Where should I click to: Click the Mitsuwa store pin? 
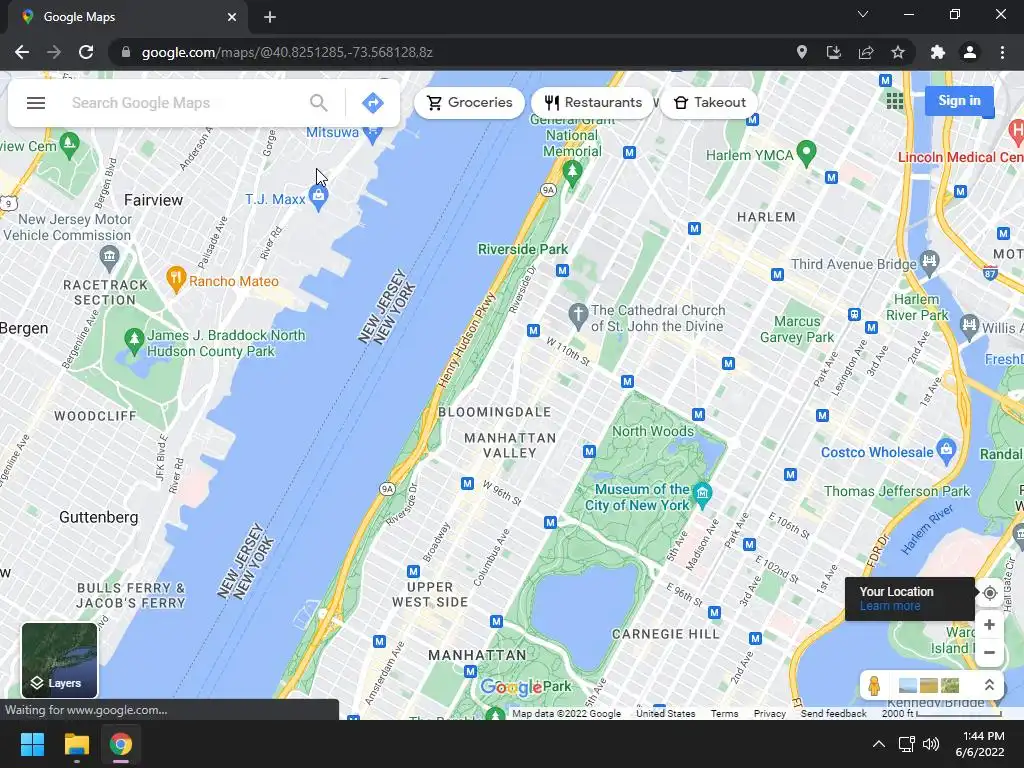click(372, 133)
